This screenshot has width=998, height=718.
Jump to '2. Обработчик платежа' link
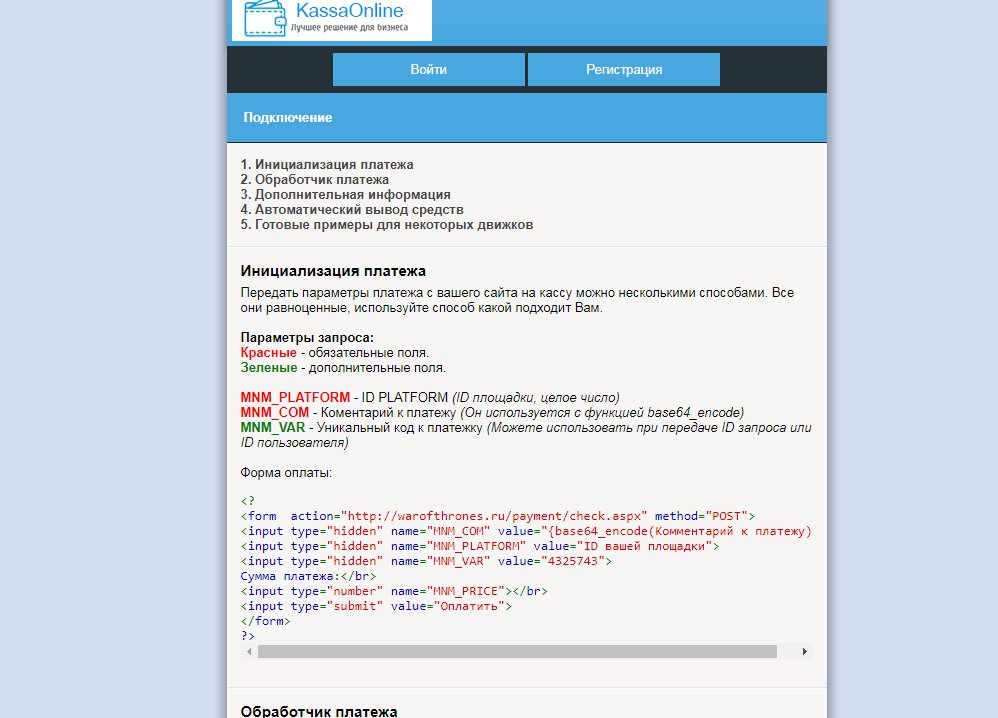pos(314,180)
